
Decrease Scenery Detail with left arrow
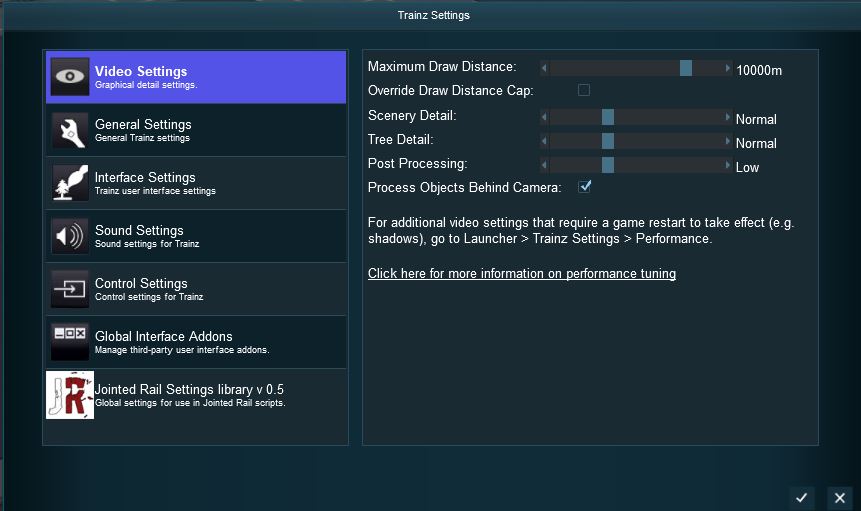tap(544, 117)
